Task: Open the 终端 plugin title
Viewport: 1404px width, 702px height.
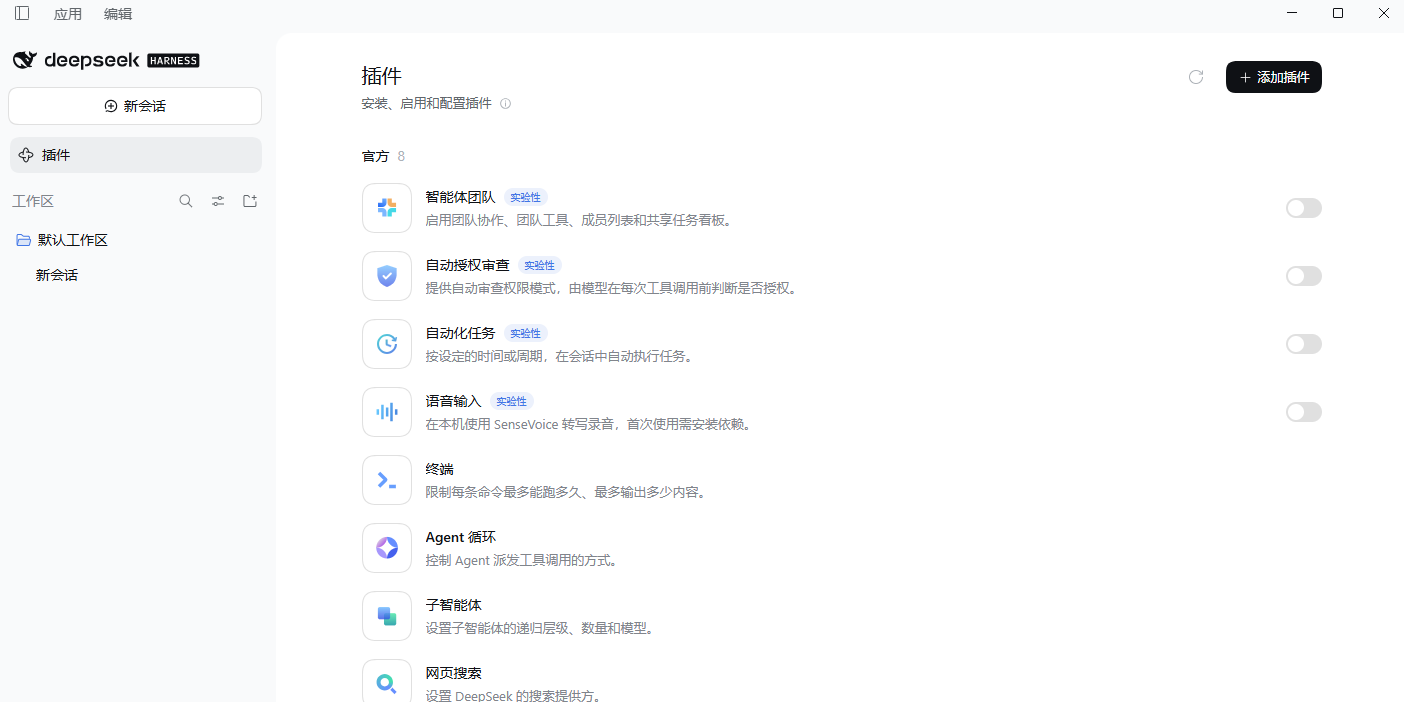Action: 440,469
